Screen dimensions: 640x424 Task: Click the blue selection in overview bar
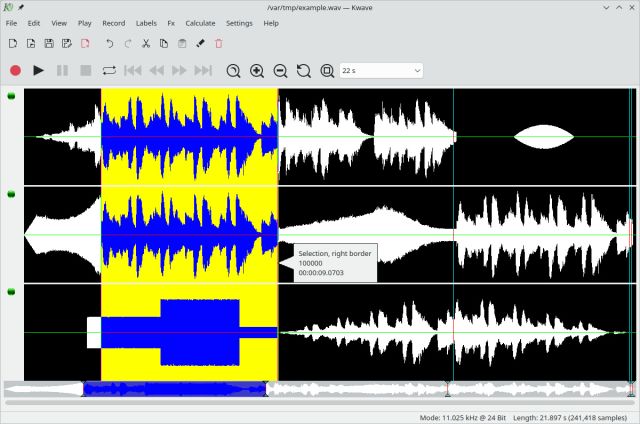click(x=175, y=389)
